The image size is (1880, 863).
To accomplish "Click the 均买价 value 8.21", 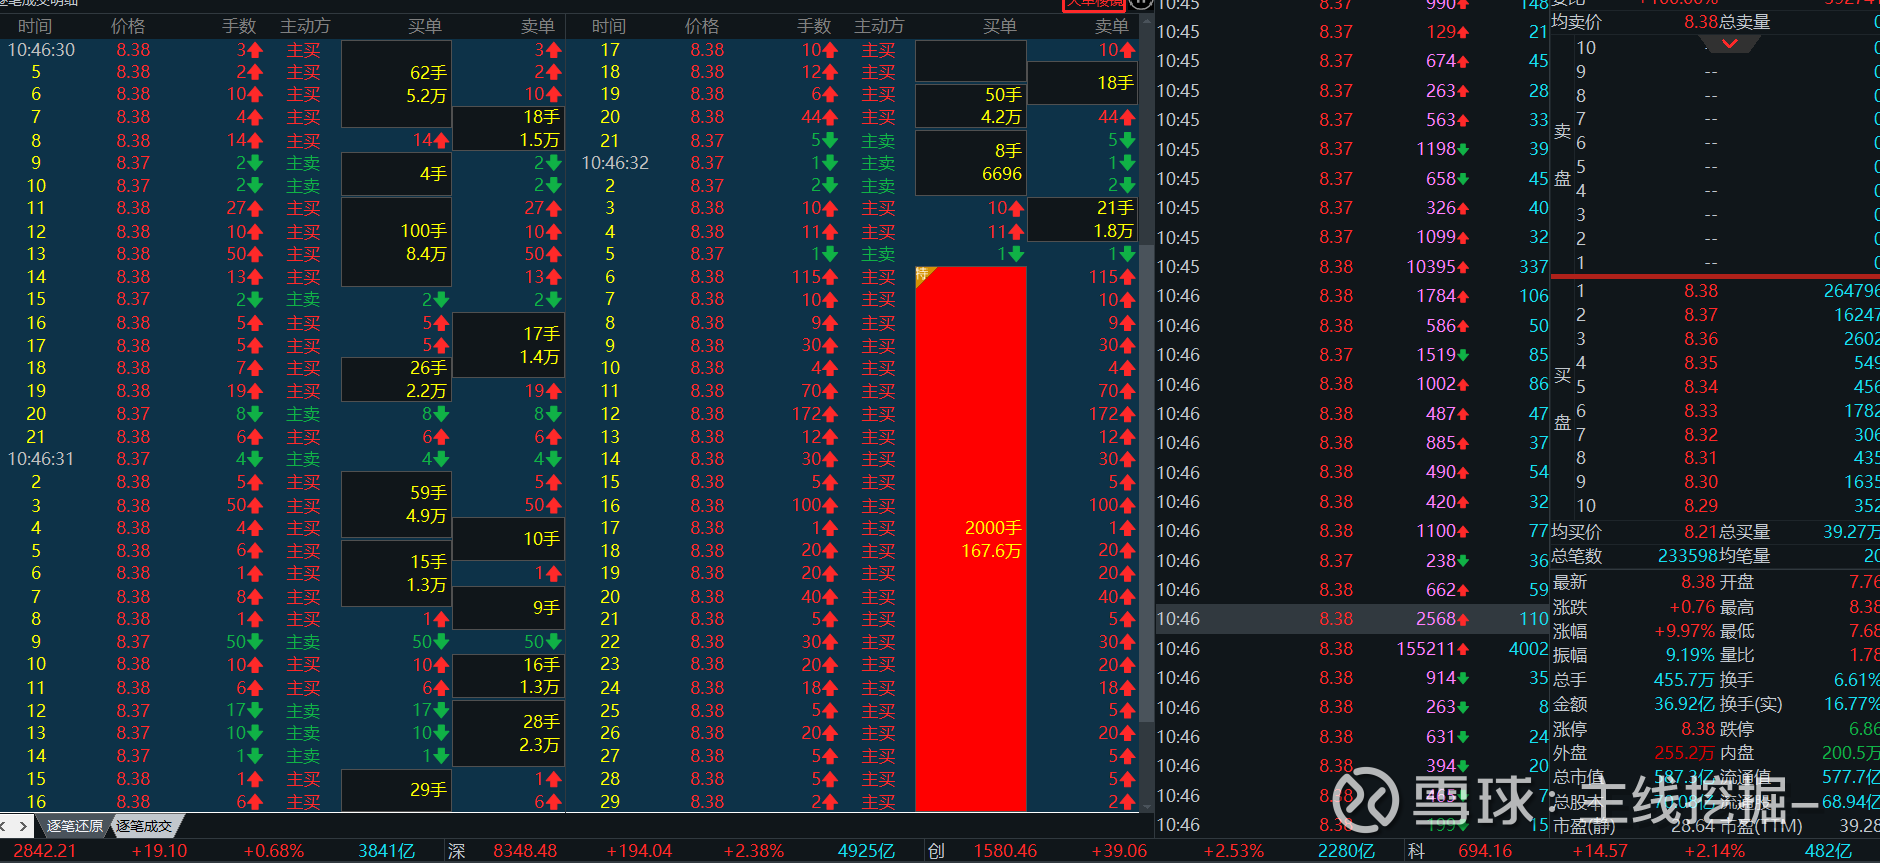I will click(1701, 532).
